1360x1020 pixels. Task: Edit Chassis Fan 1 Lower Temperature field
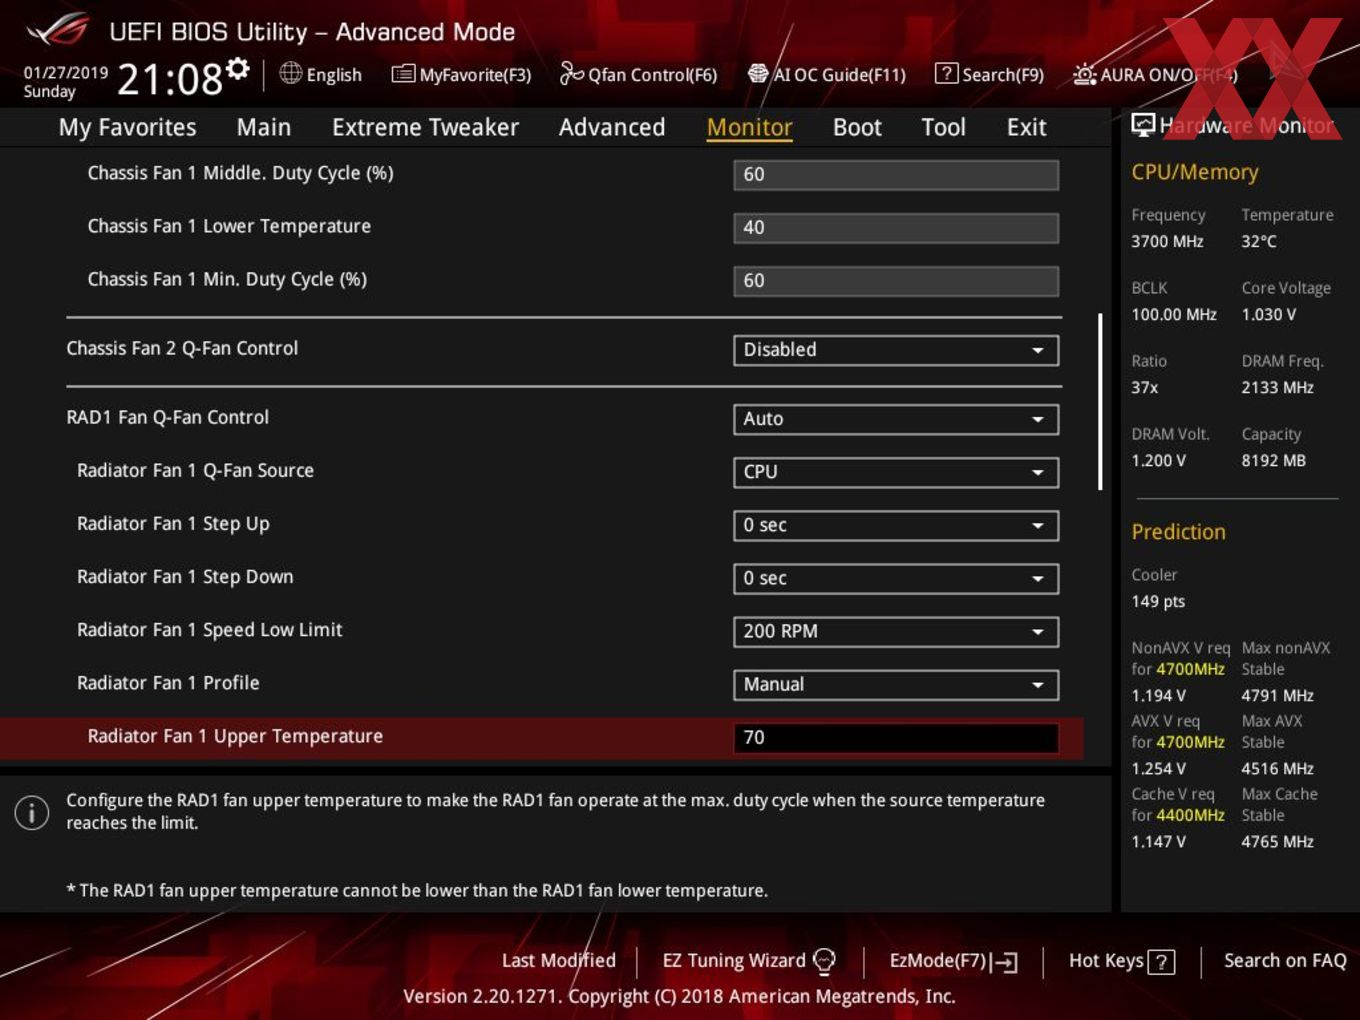coord(895,227)
